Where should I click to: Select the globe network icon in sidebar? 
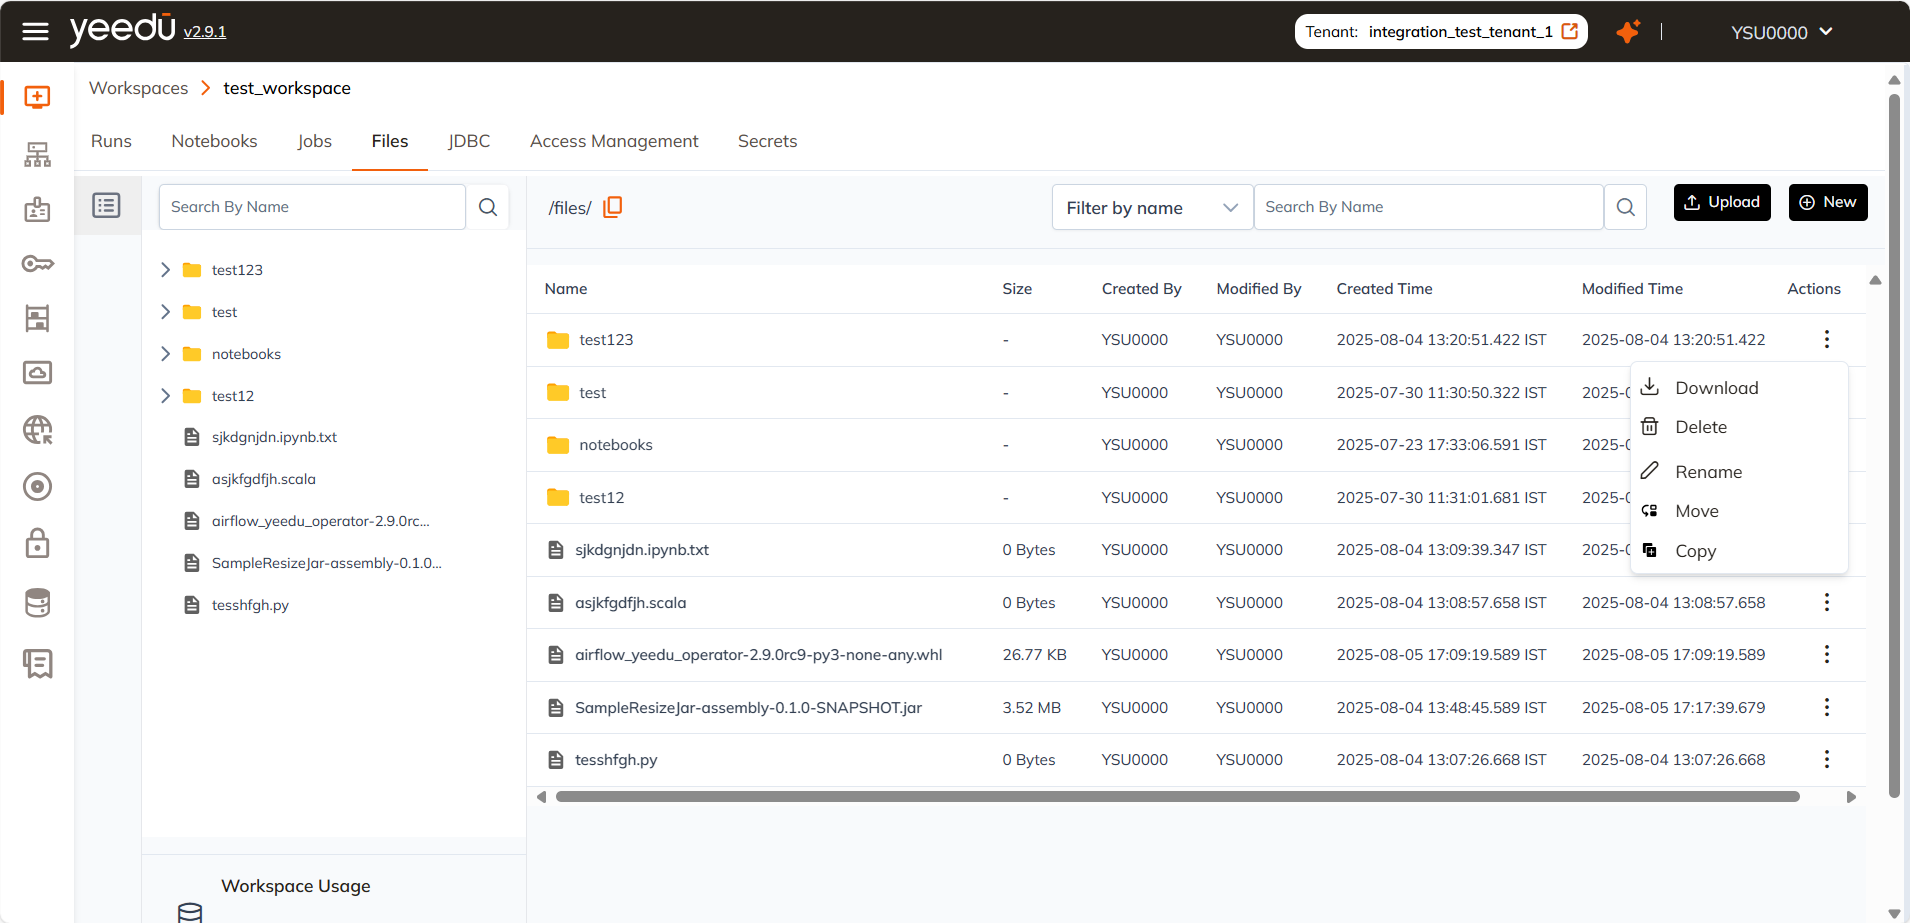click(x=37, y=430)
